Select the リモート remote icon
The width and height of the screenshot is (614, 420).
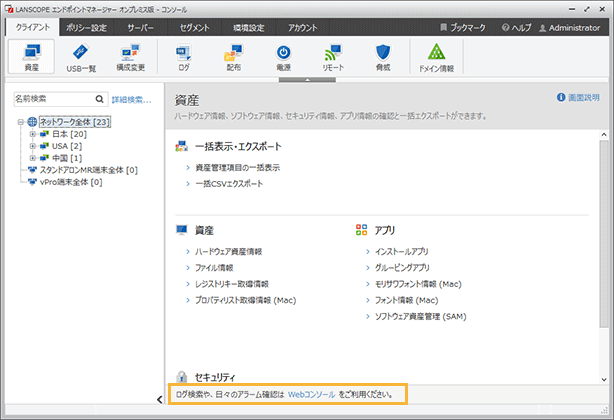tap(332, 56)
